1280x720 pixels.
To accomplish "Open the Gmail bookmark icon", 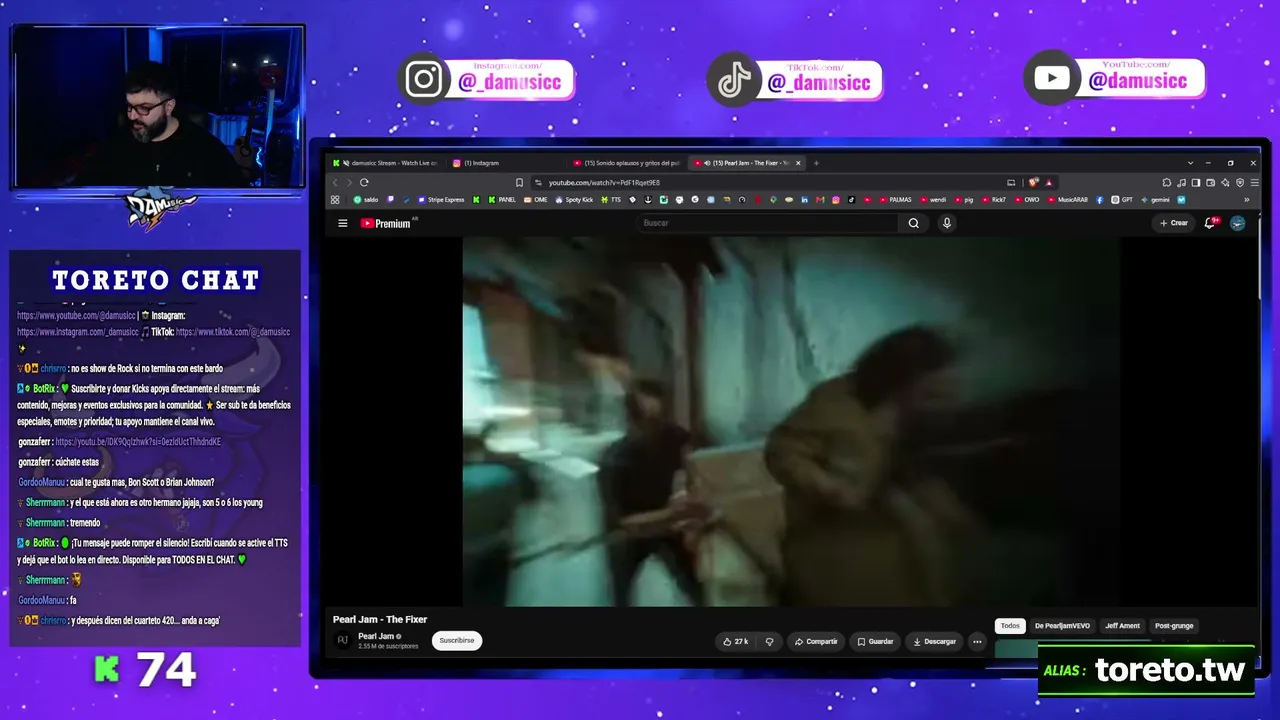I will tap(820, 200).
